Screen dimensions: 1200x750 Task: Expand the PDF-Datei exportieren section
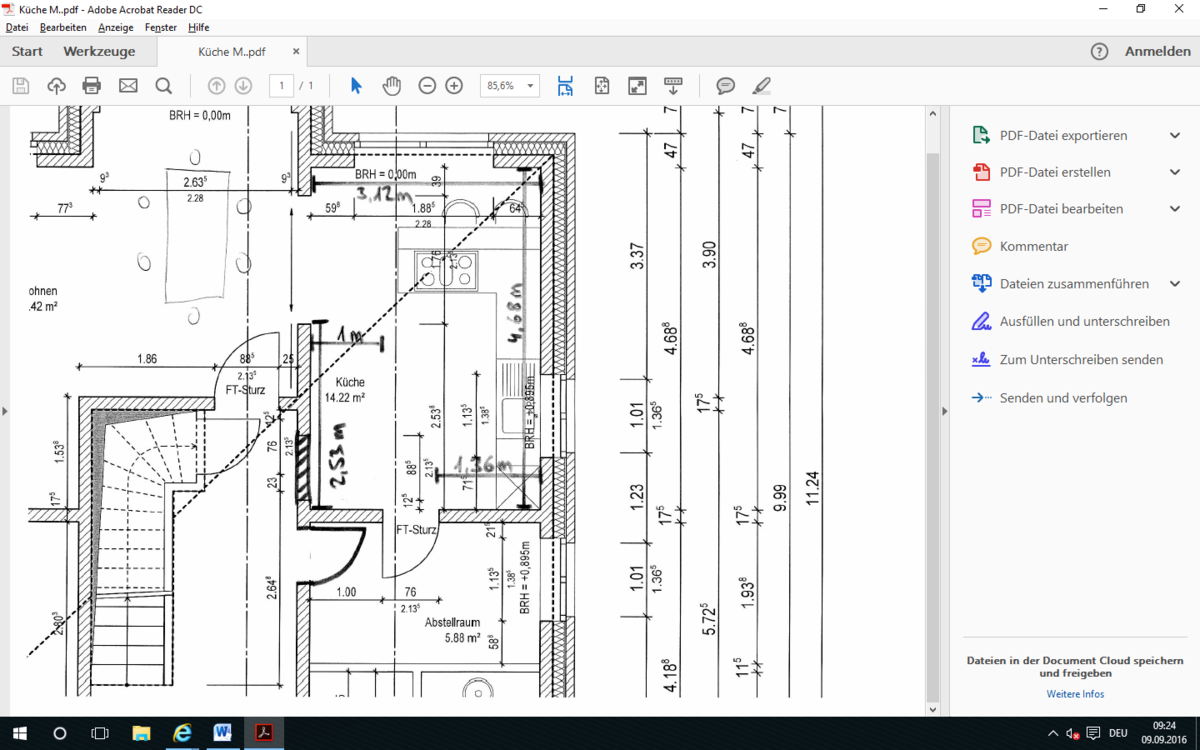point(1175,135)
